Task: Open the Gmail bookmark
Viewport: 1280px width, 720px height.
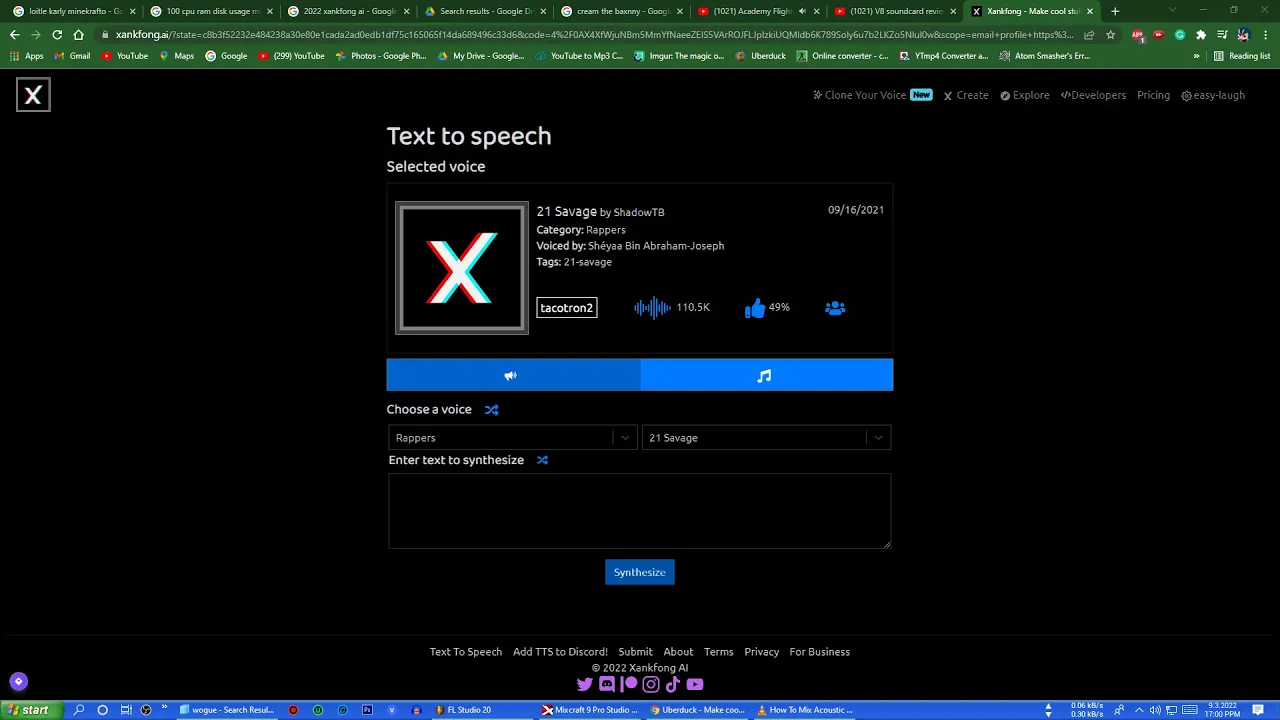Action: 72,56
